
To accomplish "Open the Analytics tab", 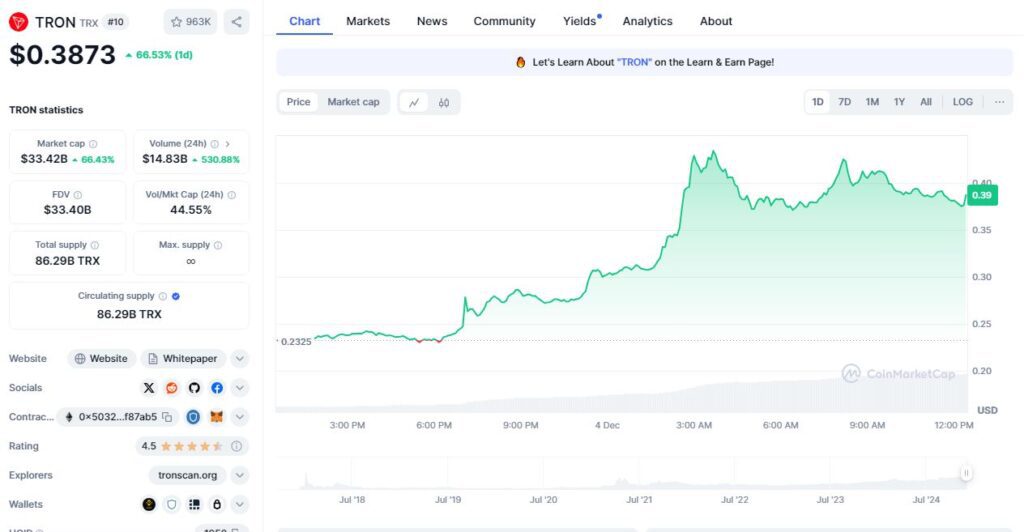I will pyautogui.click(x=647, y=21).
